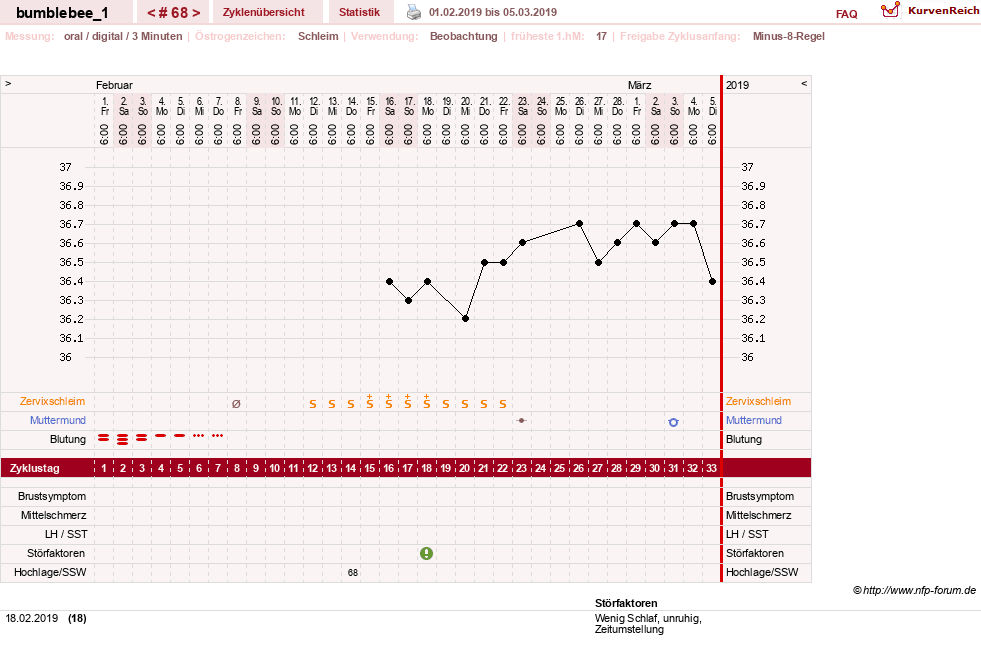The width and height of the screenshot is (981, 656).
Task: Open the Statistik tab
Action: click(x=360, y=12)
